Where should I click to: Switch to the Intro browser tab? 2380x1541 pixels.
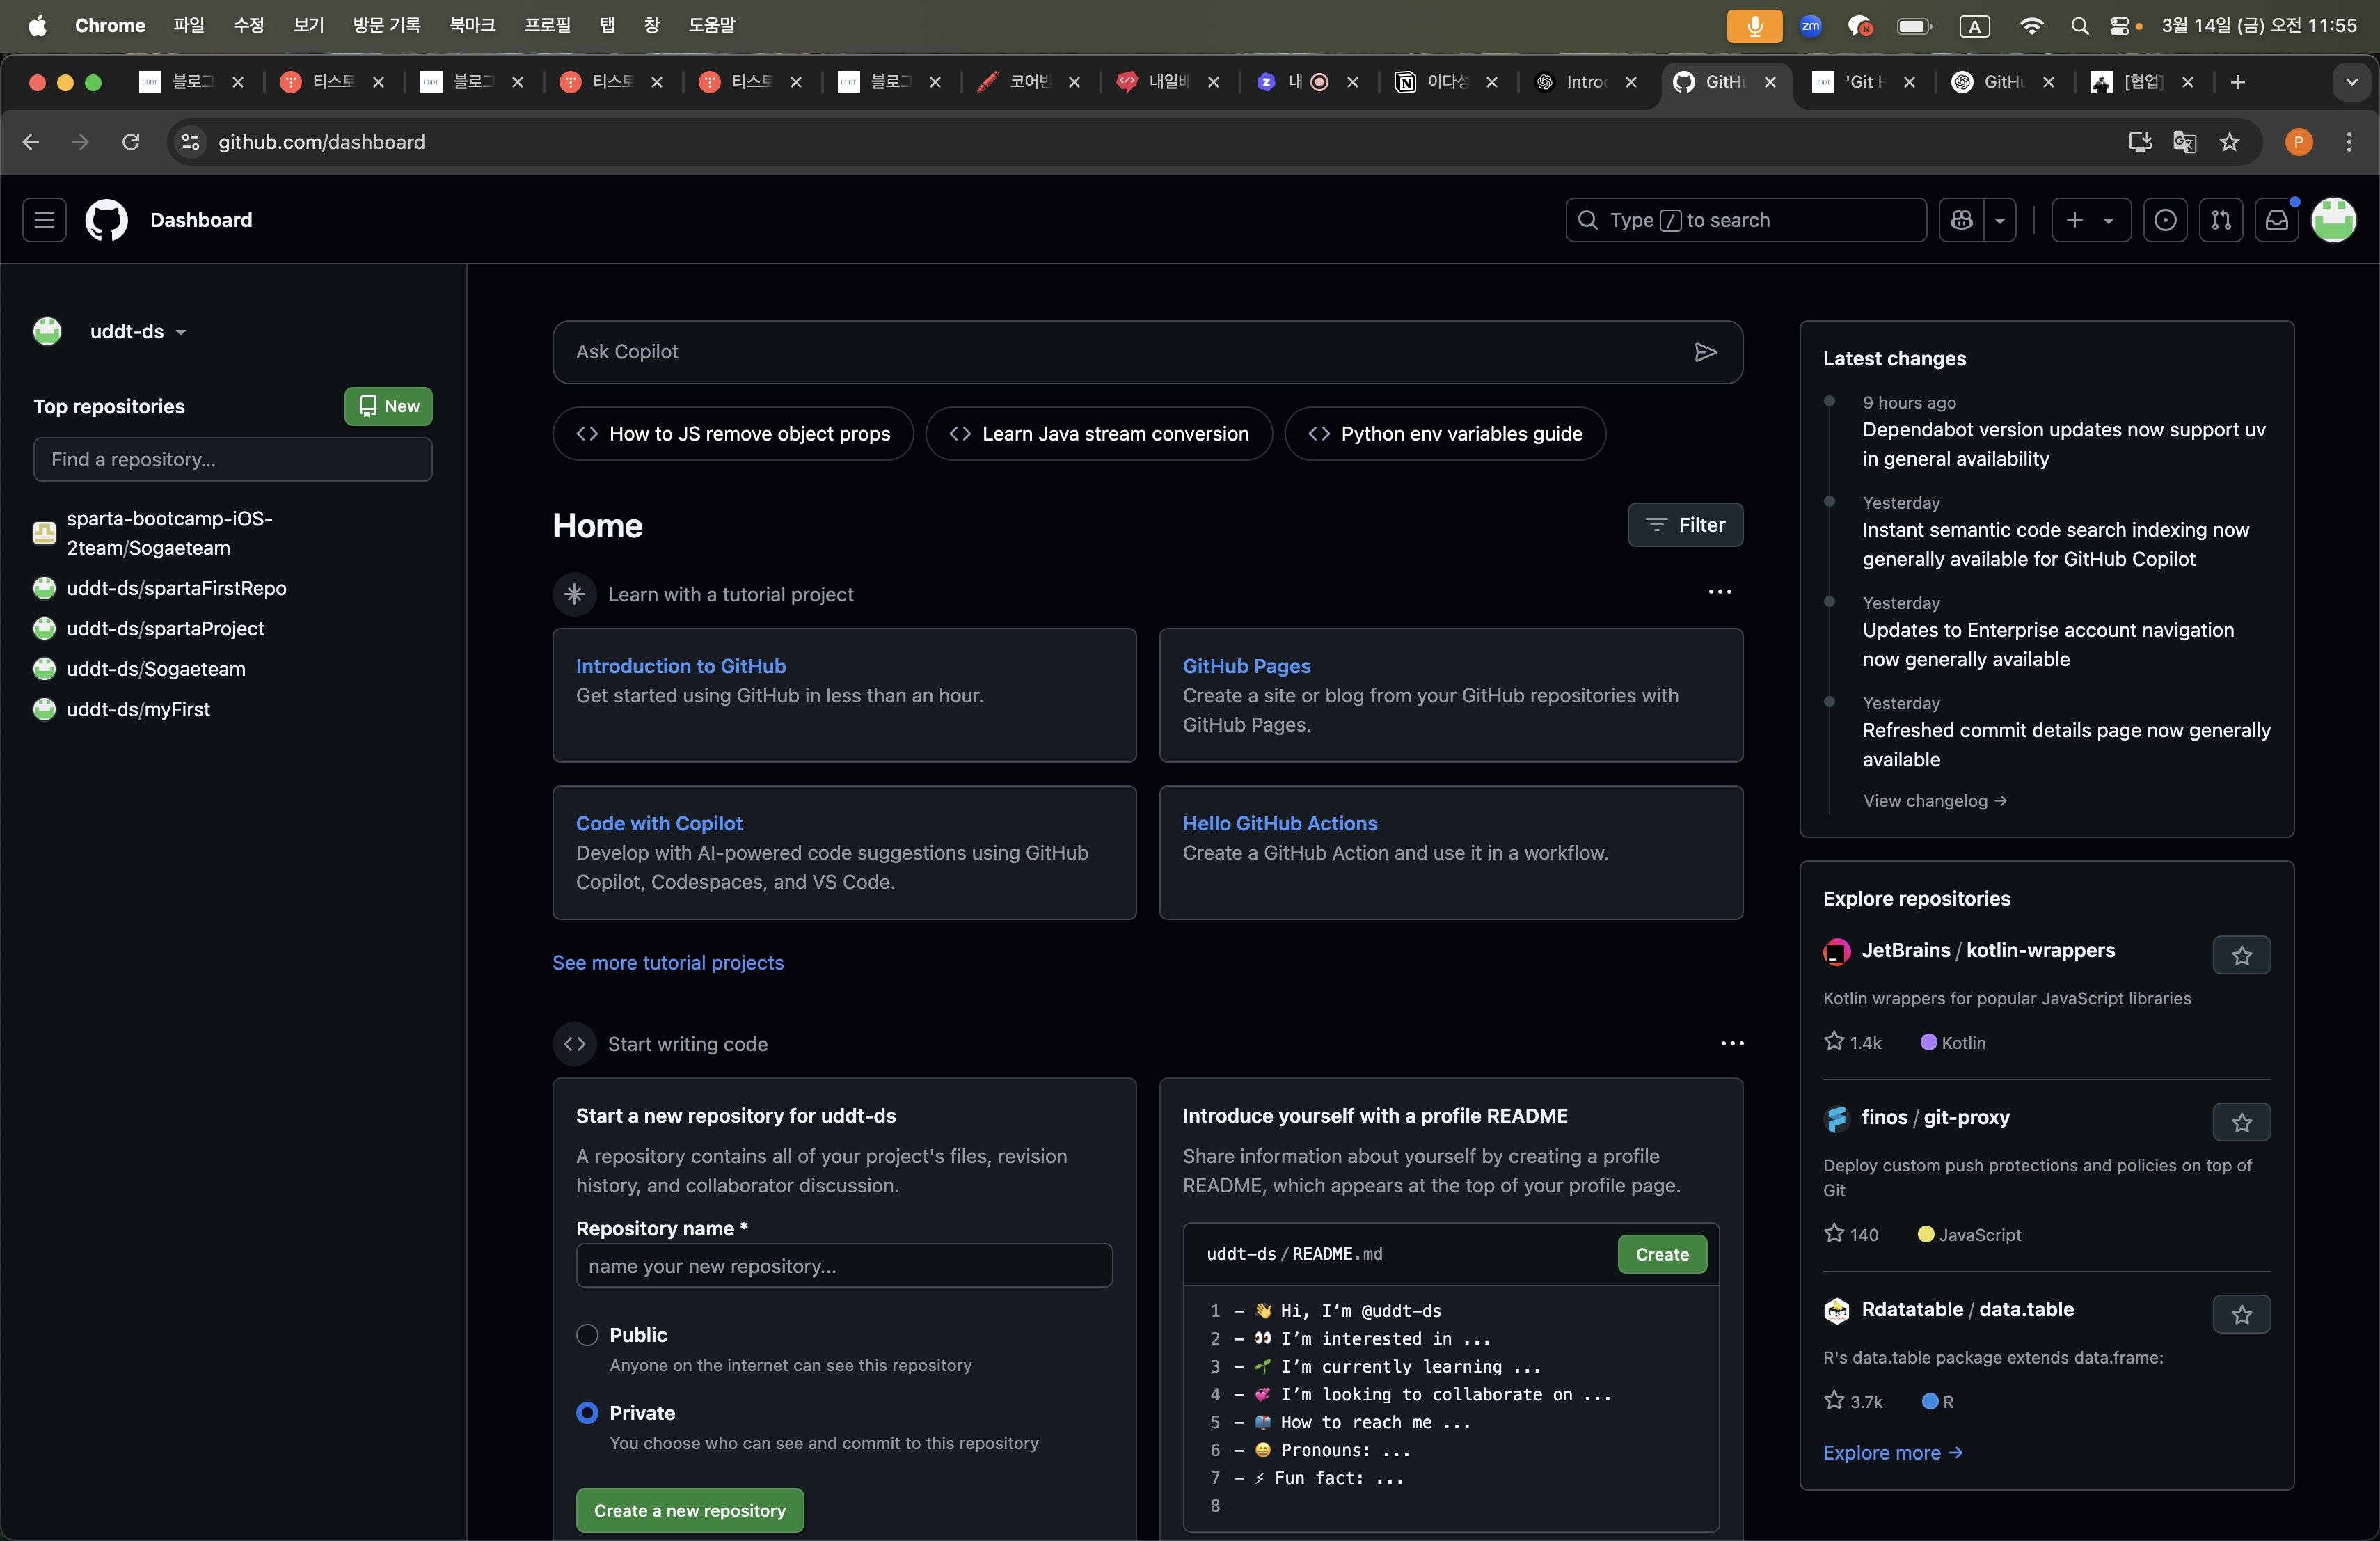(1586, 82)
